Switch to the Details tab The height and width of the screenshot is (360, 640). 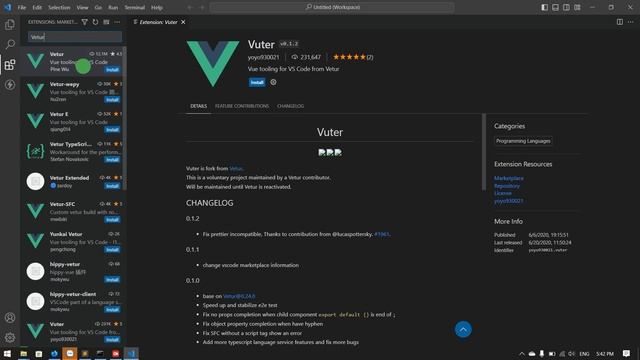pyautogui.click(x=198, y=106)
